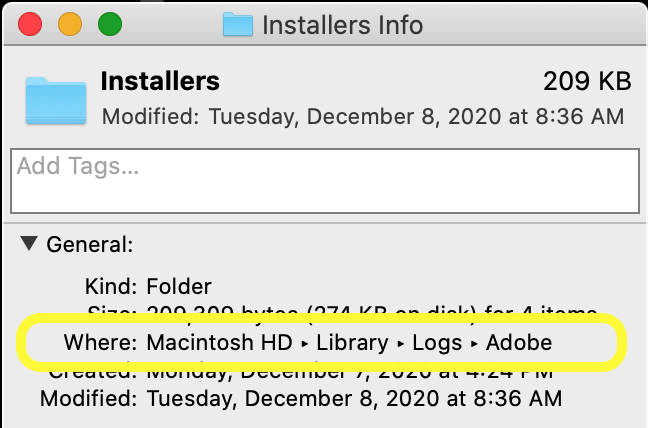Minimize the Info window with yellow button
The width and height of the screenshot is (648, 428).
tap(70, 24)
